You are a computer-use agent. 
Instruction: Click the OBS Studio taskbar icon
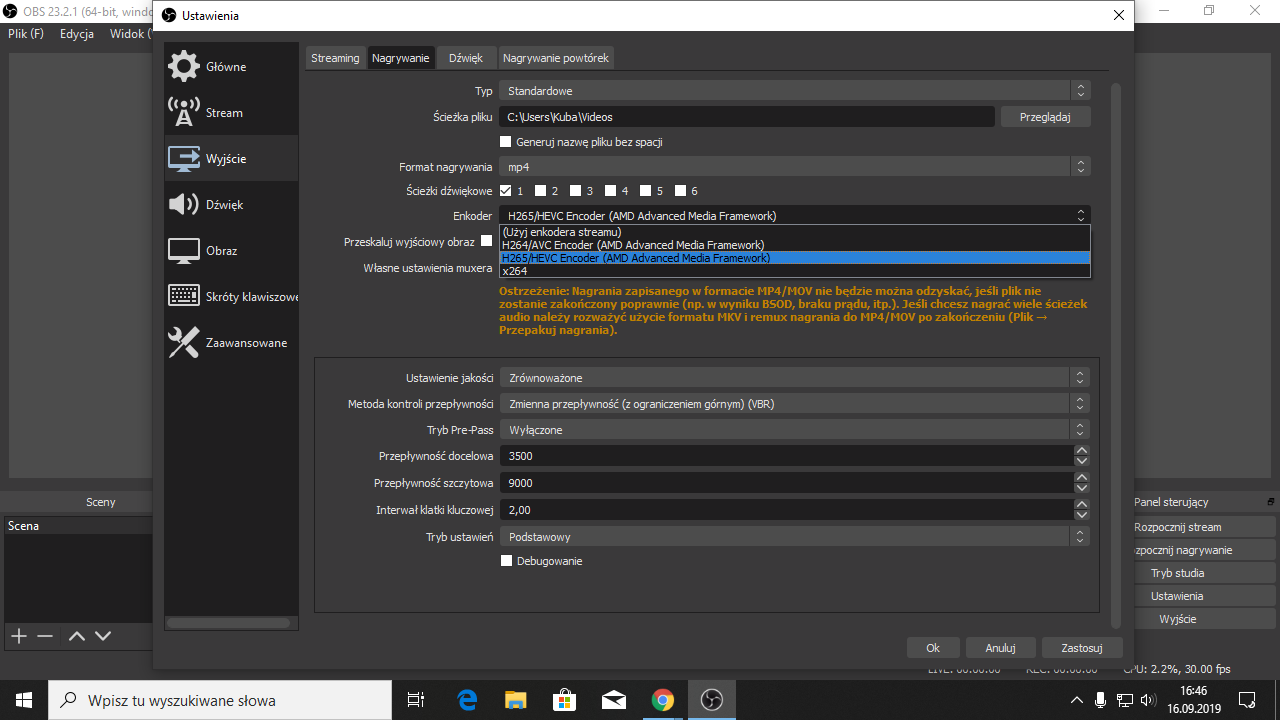pyautogui.click(x=711, y=700)
